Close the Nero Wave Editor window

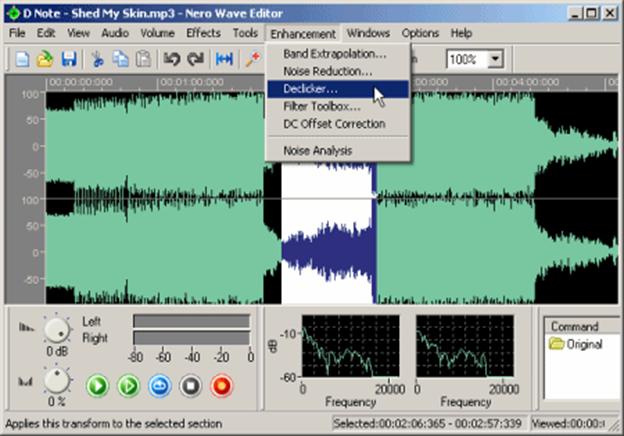tap(610, 14)
